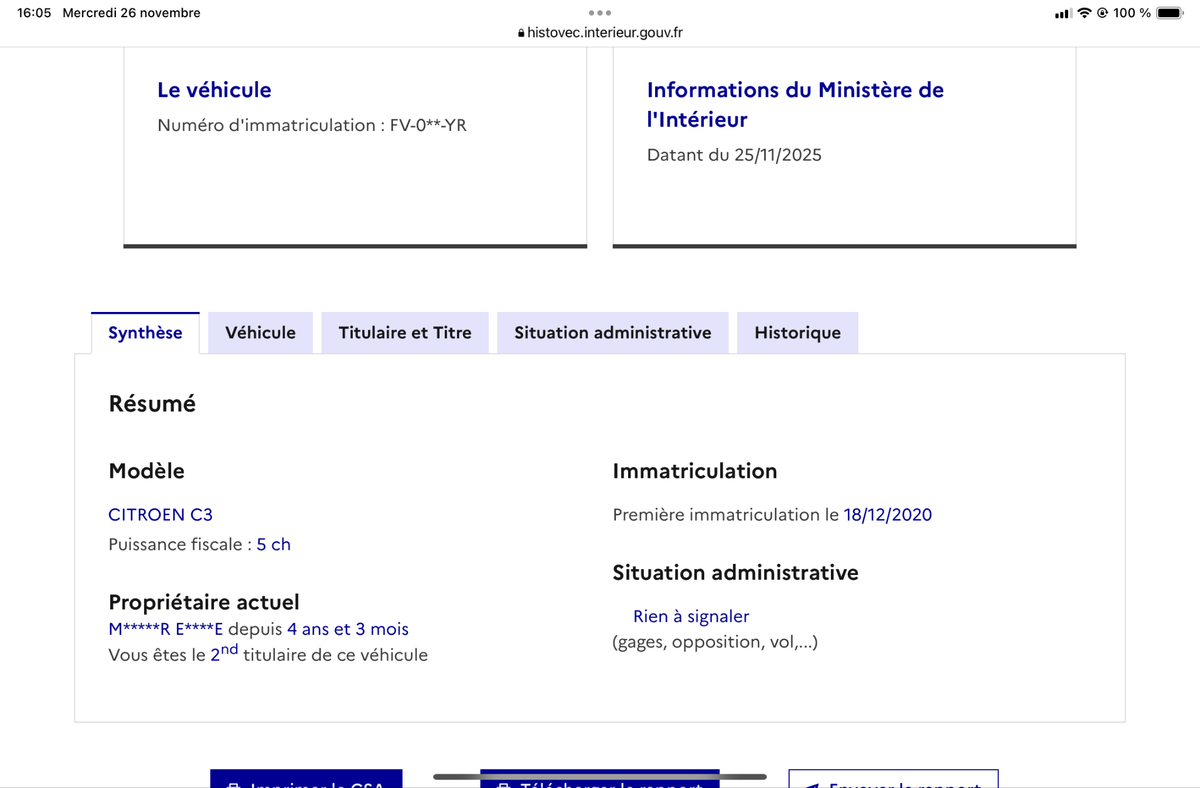The height and width of the screenshot is (788, 1200).
Task: Select 'Situation administrative' summary heading
Action: 736,573
